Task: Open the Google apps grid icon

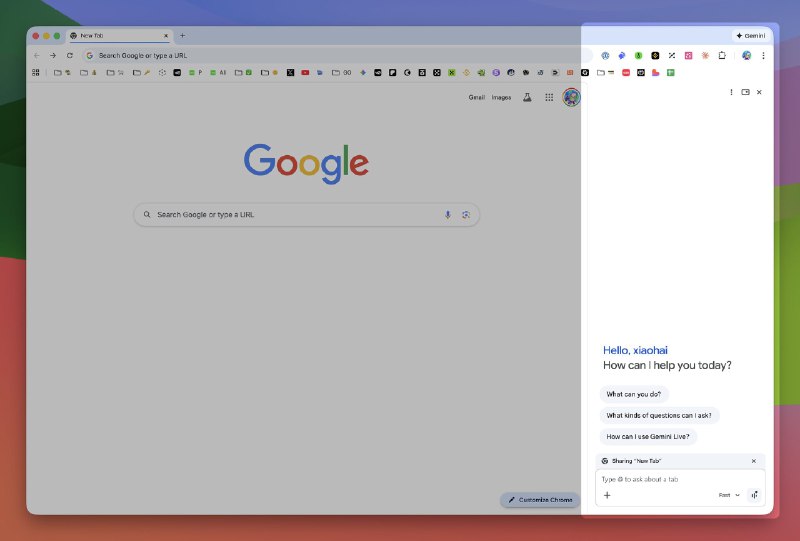Action: tap(549, 97)
